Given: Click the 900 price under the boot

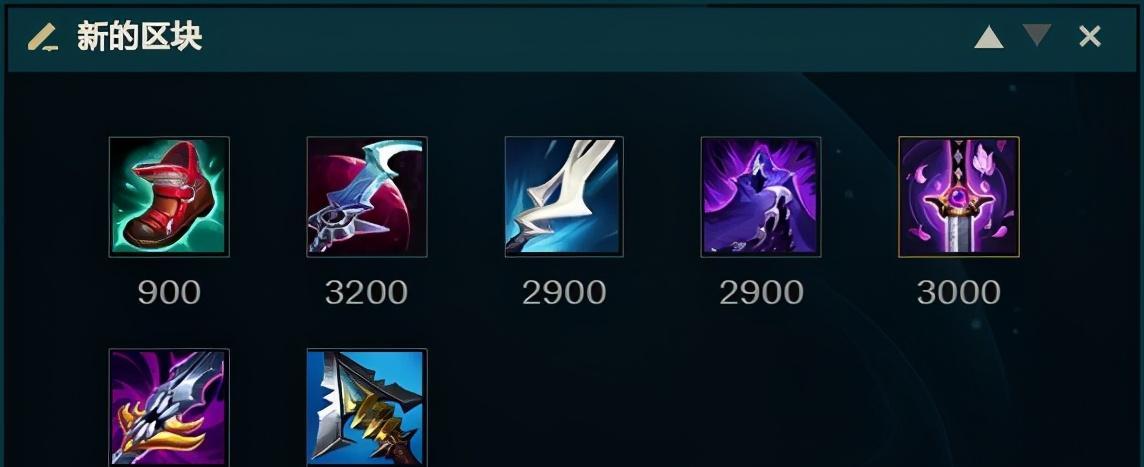Looking at the screenshot, I should point(169,293).
